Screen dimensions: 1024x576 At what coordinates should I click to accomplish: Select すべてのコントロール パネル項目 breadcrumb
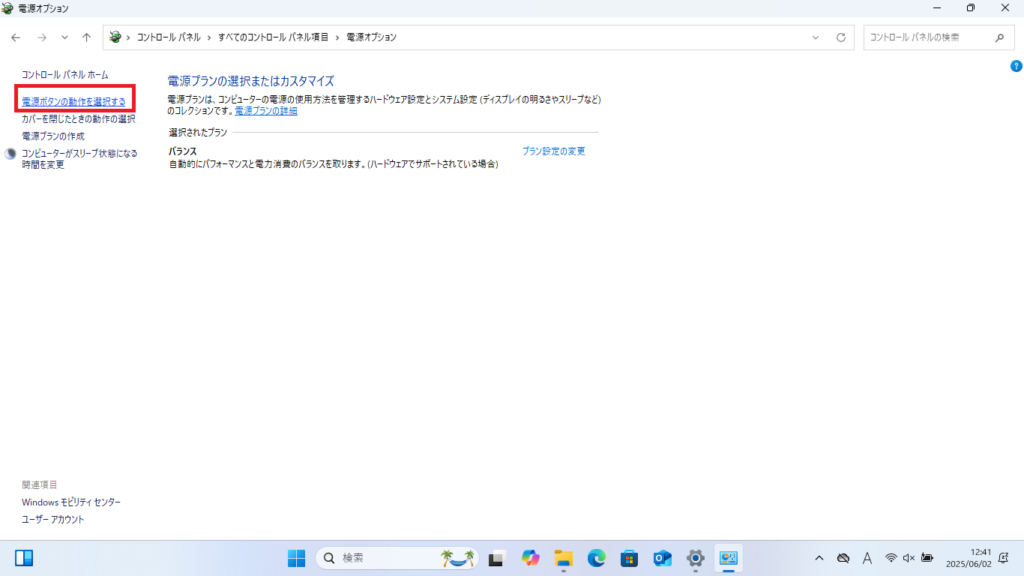(x=273, y=37)
